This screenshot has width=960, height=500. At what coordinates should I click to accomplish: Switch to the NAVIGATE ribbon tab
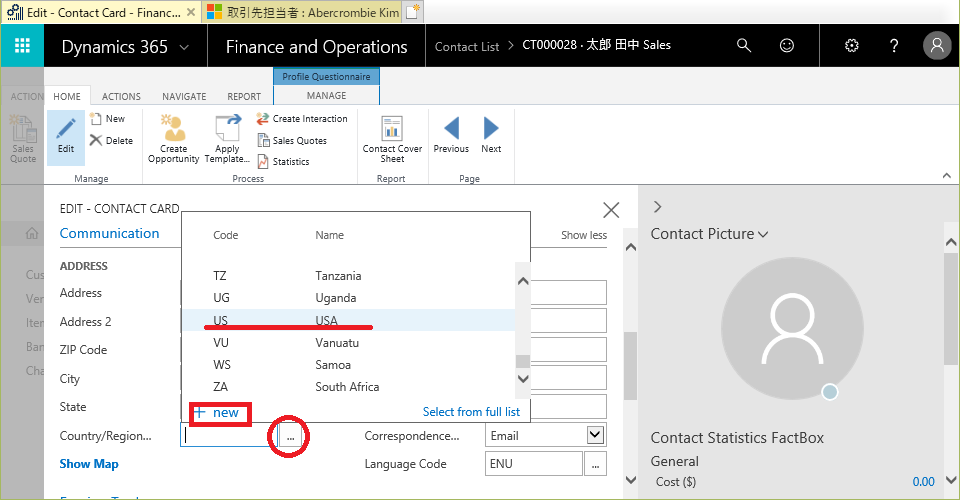click(x=184, y=96)
